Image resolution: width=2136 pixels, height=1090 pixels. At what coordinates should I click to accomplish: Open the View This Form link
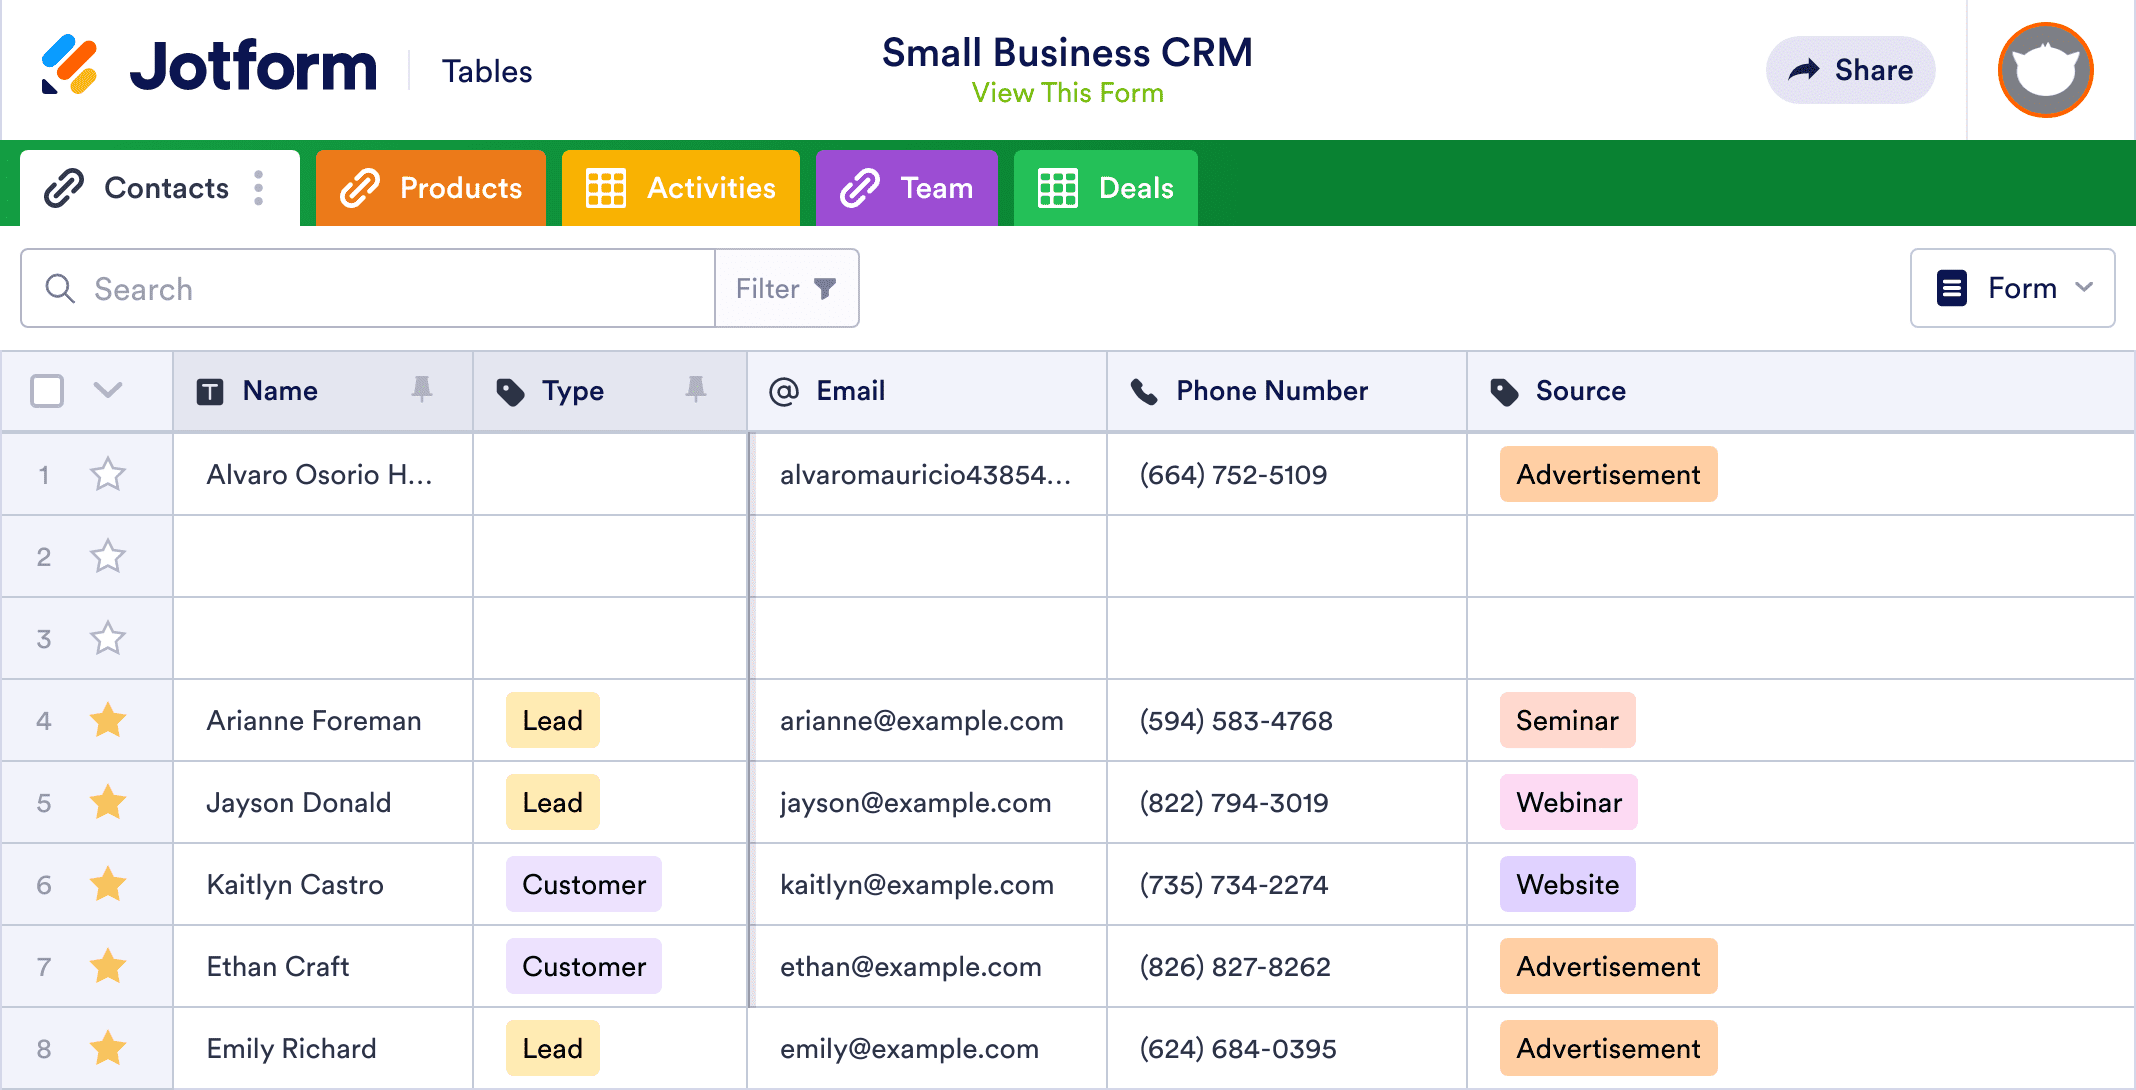(1068, 93)
